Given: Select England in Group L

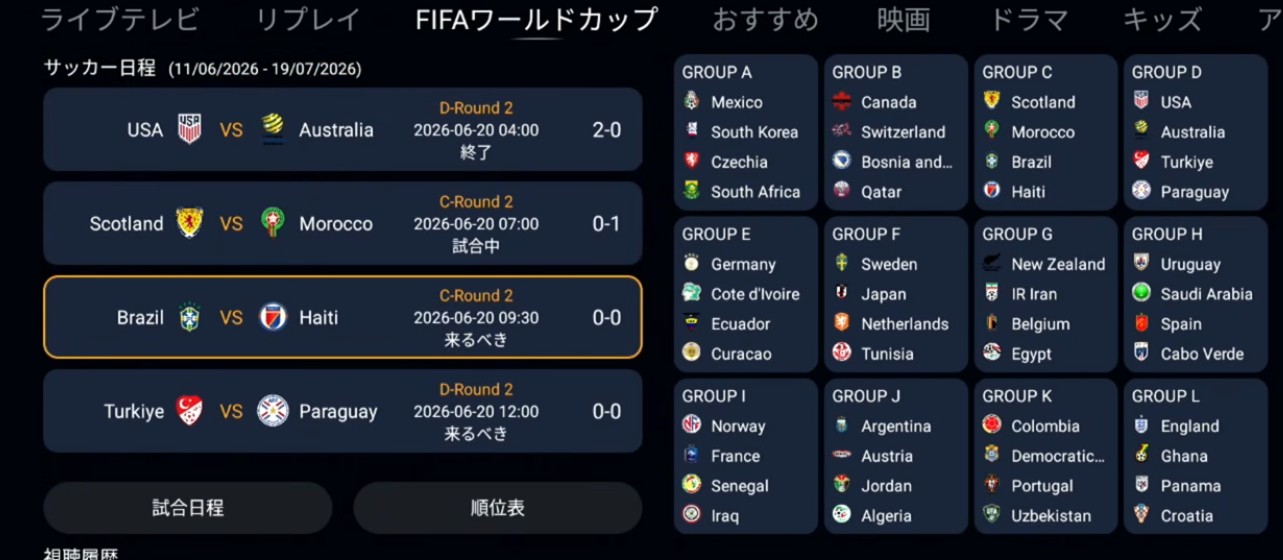Looking at the screenshot, I should tap(1189, 426).
